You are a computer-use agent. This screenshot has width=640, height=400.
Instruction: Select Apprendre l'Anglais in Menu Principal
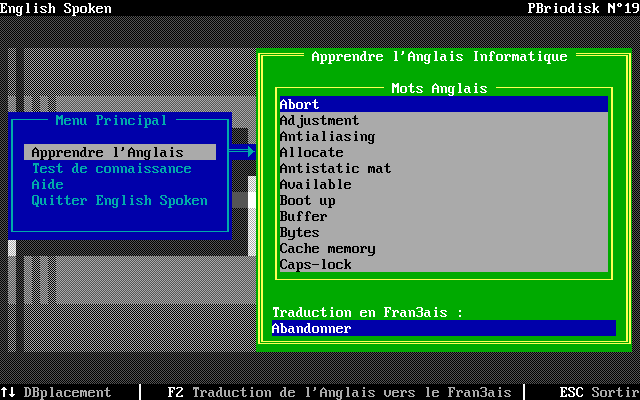(120, 152)
